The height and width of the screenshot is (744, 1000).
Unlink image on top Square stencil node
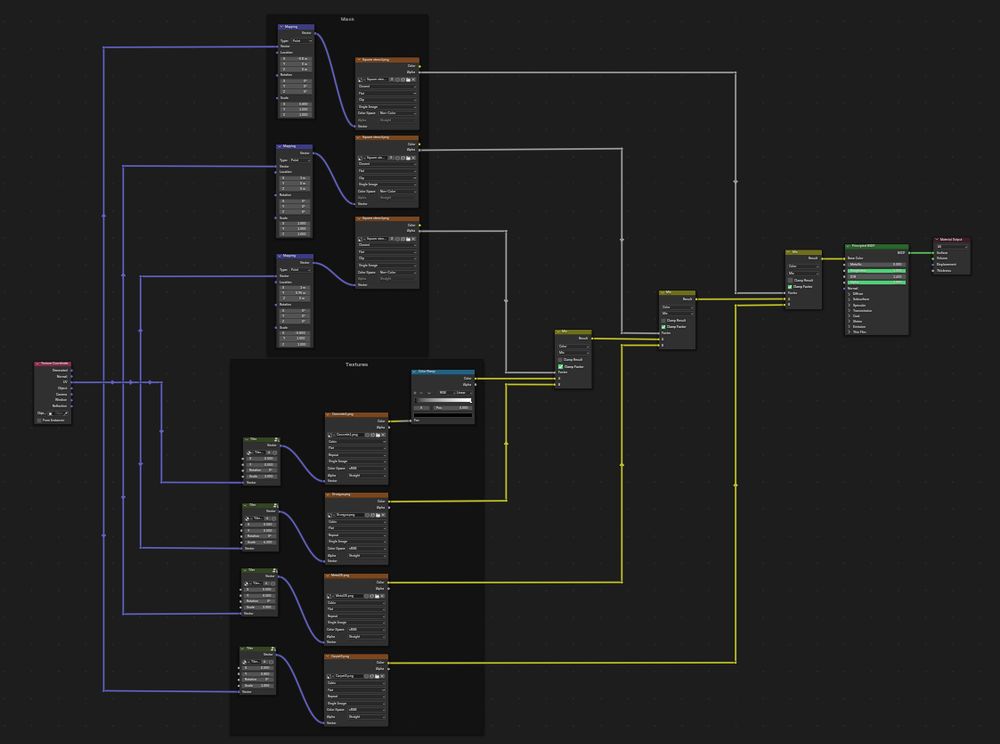click(413, 80)
